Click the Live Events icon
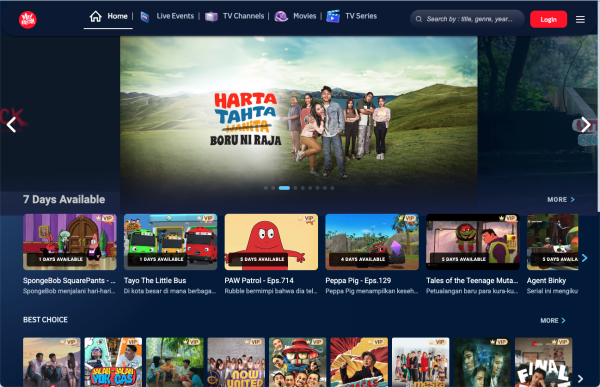The image size is (600, 387). [x=145, y=17]
